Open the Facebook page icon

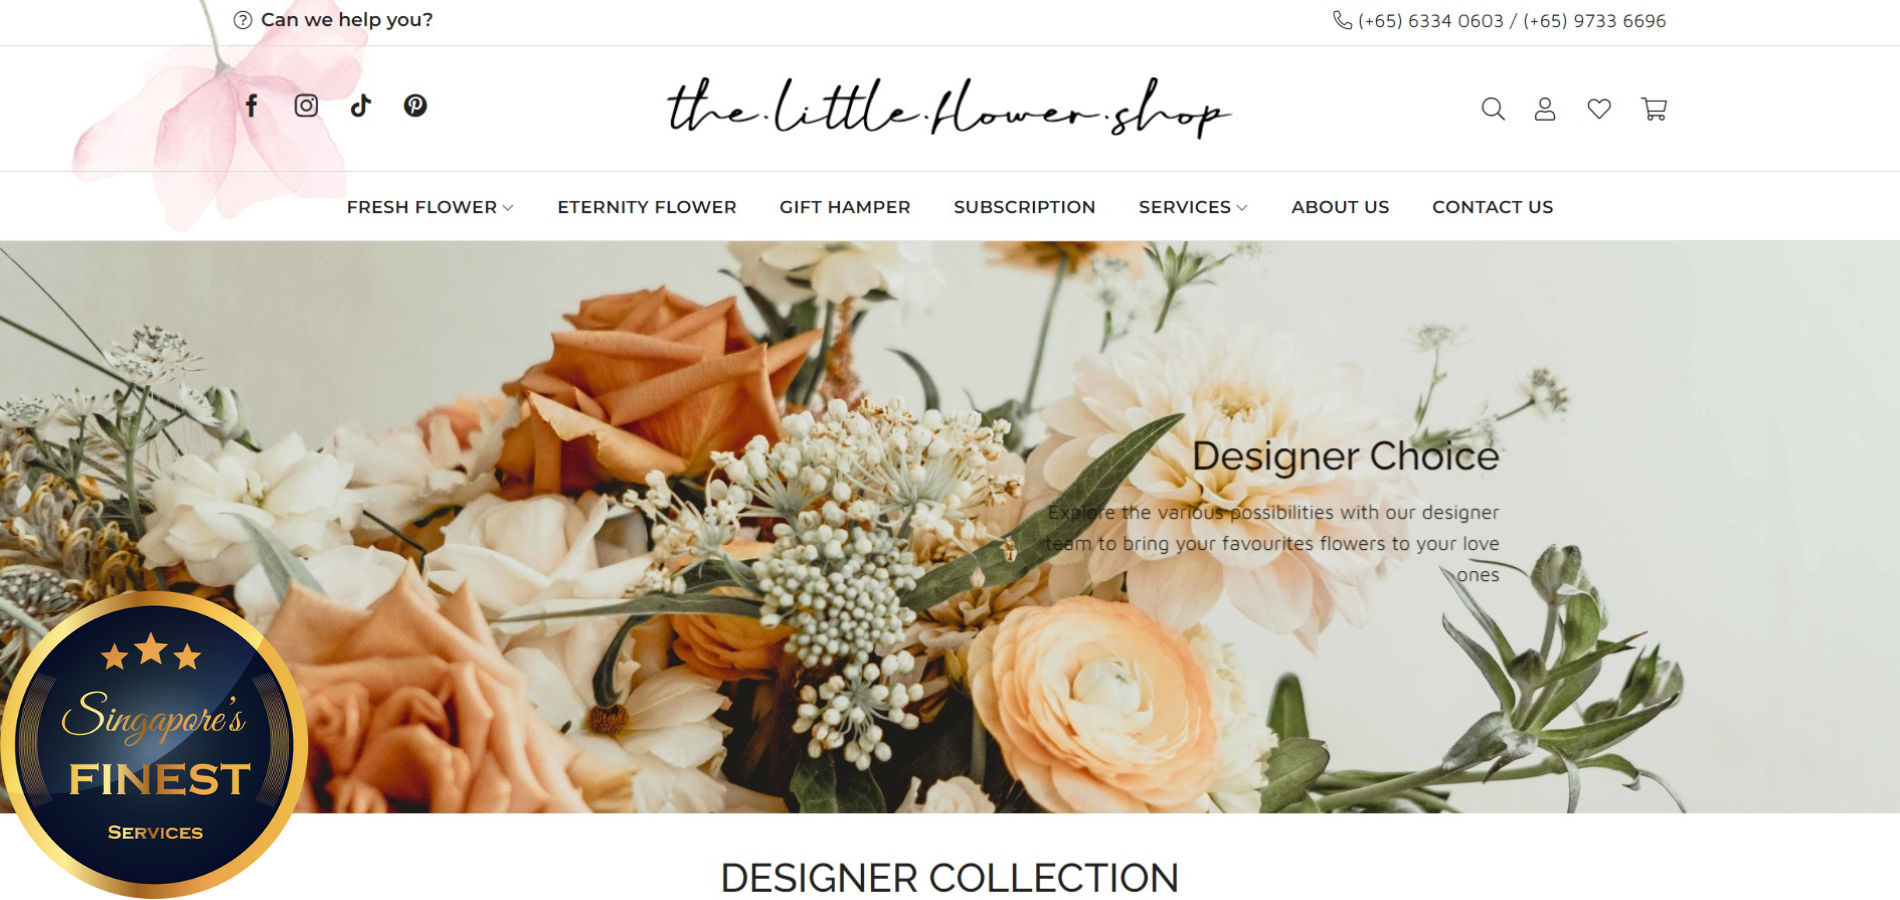(x=252, y=106)
